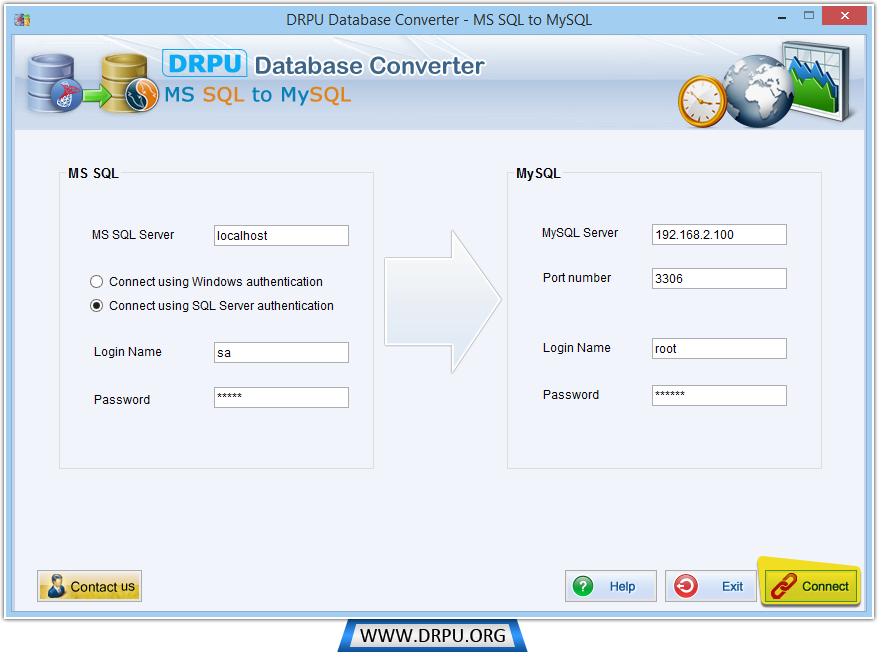Click the MS SQL Login Name field containing sa
The width and height of the screenshot is (878, 652).
coord(281,352)
